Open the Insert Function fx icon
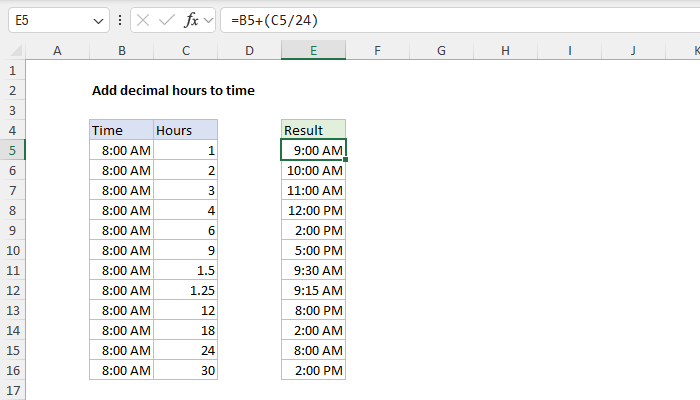This screenshot has width=700, height=400. 191,20
